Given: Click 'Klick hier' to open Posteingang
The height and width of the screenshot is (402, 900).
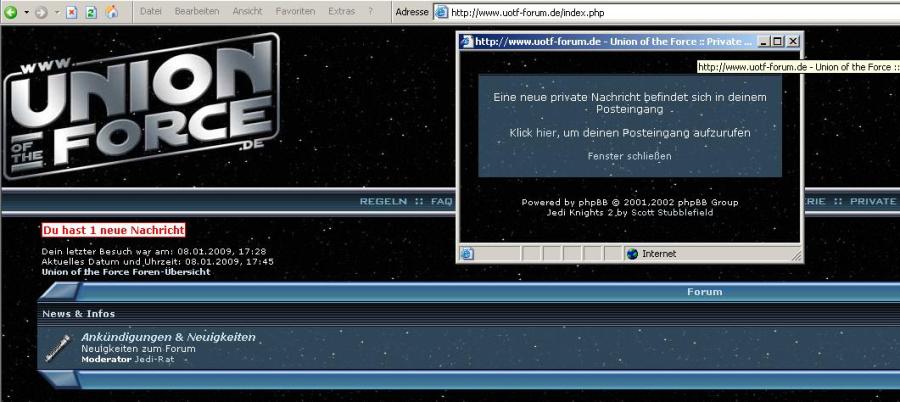Looking at the screenshot, I should click(x=629, y=132).
